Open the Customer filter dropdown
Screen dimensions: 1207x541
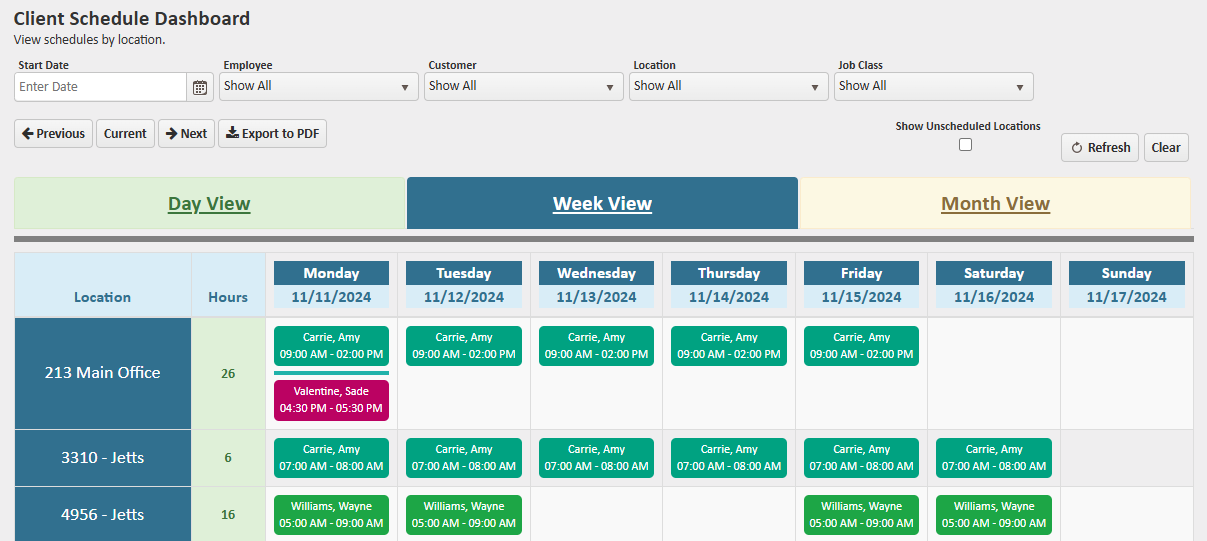[523, 87]
